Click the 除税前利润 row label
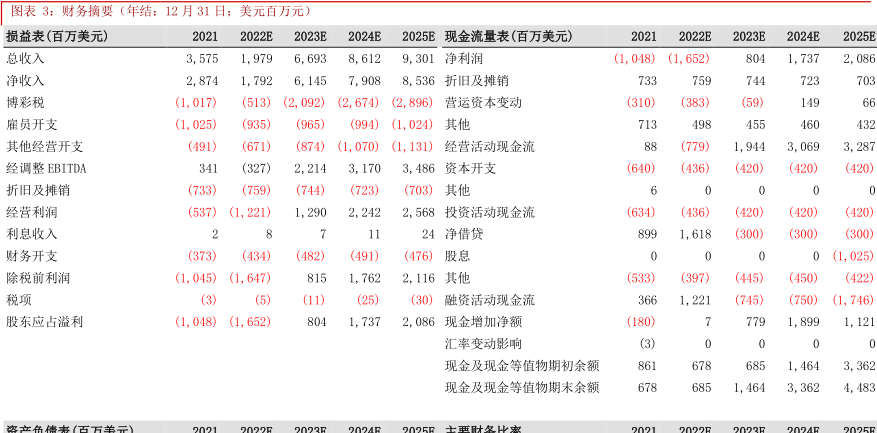877x433 pixels. pyautogui.click(x=38, y=278)
